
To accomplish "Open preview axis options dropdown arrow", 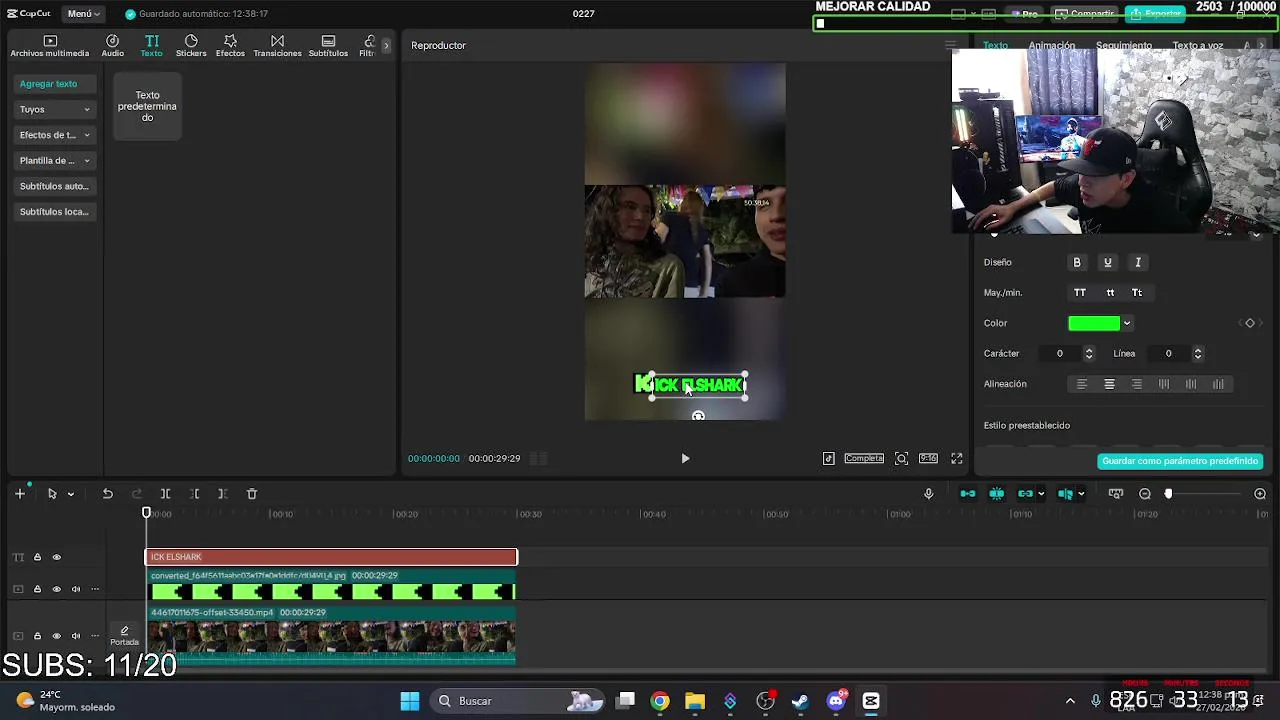I will click(x=1081, y=494).
